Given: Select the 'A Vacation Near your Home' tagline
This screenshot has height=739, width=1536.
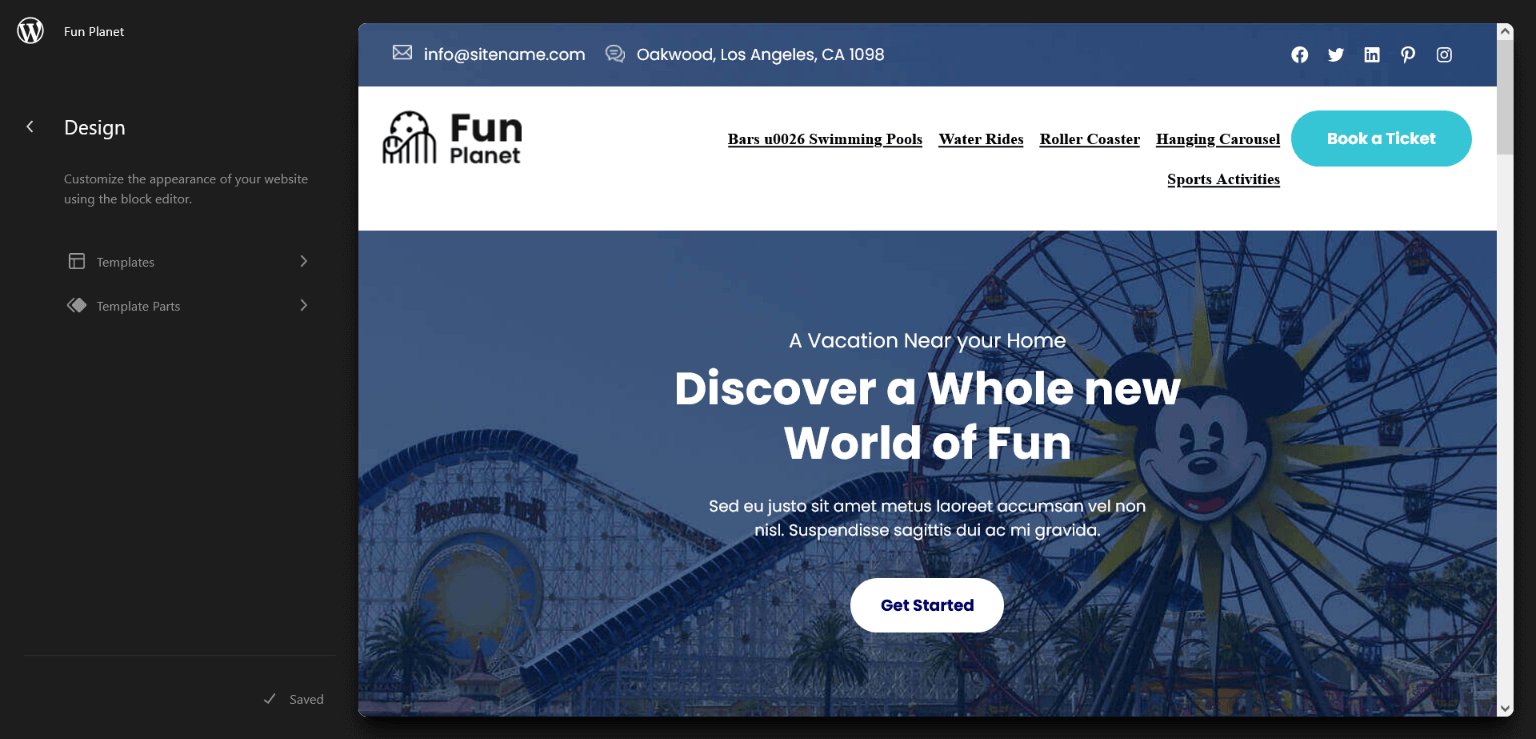Looking at the screenshot, I should pyautogui.click(x=927, y=340).
